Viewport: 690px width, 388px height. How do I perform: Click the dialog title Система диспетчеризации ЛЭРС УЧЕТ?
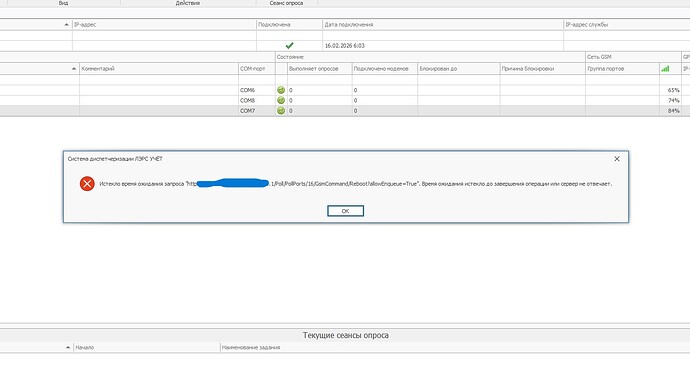pos(115,159)
